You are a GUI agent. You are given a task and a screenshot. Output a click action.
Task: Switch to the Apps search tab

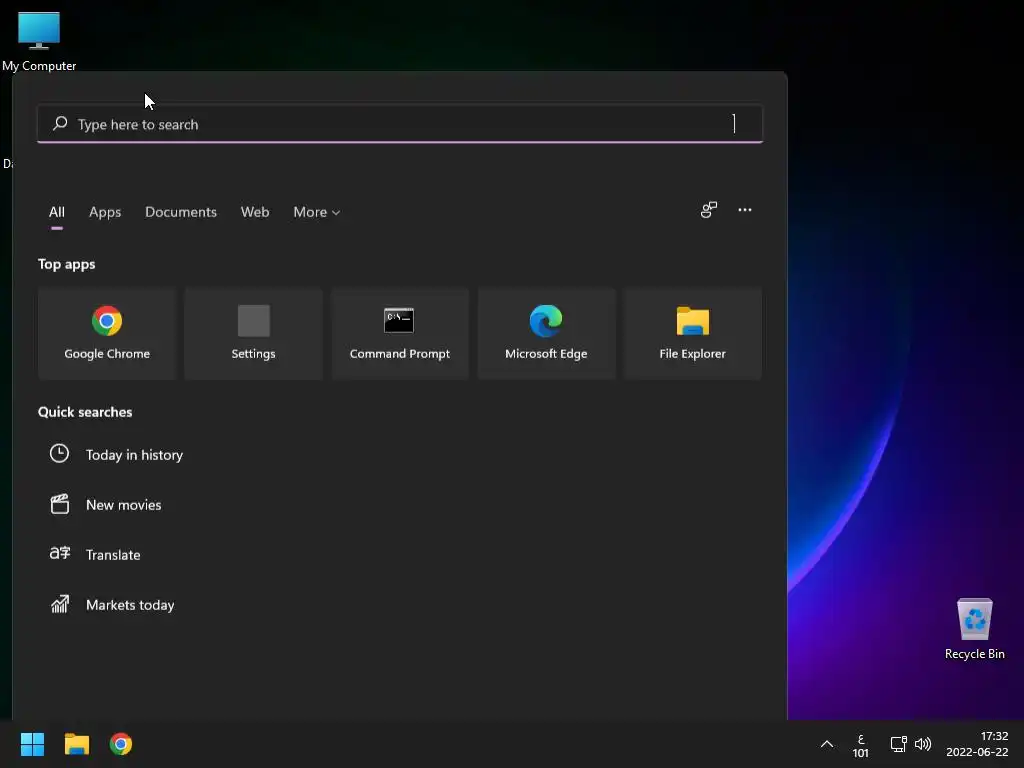pyautogui.click(x=105, y=212)
